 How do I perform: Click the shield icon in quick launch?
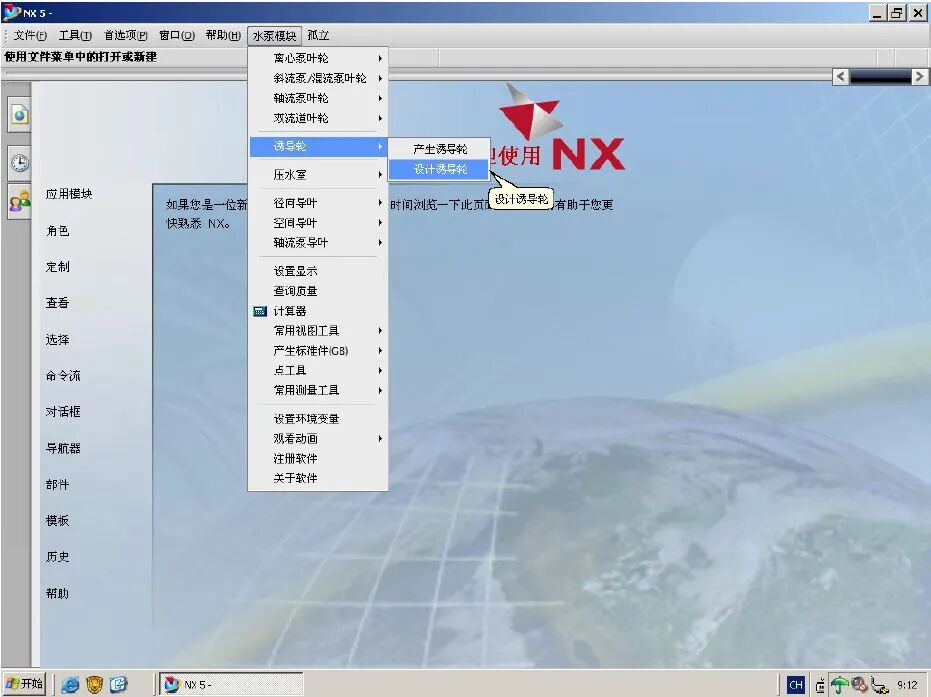click(94, 685)
